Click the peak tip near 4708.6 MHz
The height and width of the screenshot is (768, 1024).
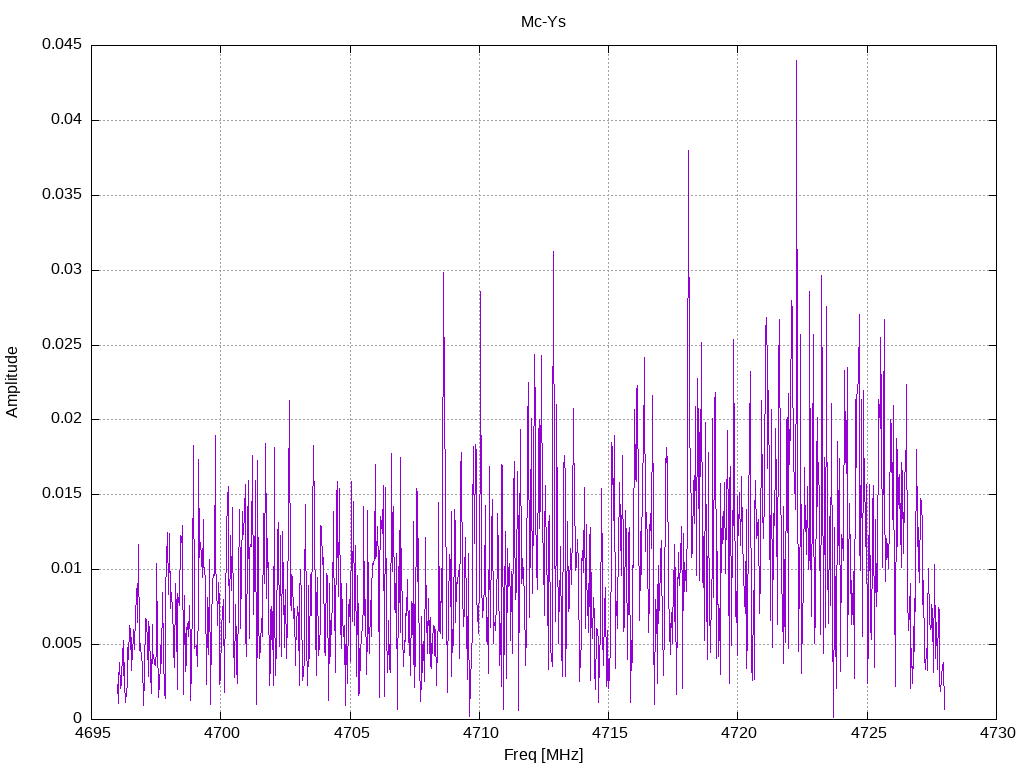[443, 272]
